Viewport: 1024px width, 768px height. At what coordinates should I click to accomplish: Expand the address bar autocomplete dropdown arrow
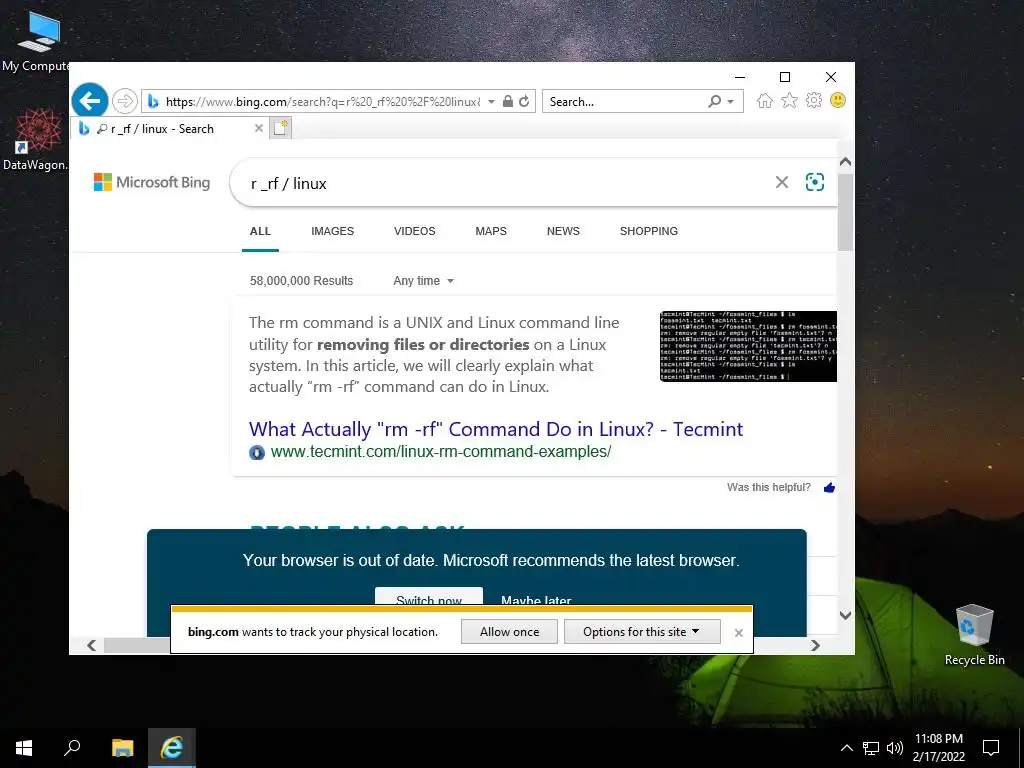click(491, 102)
